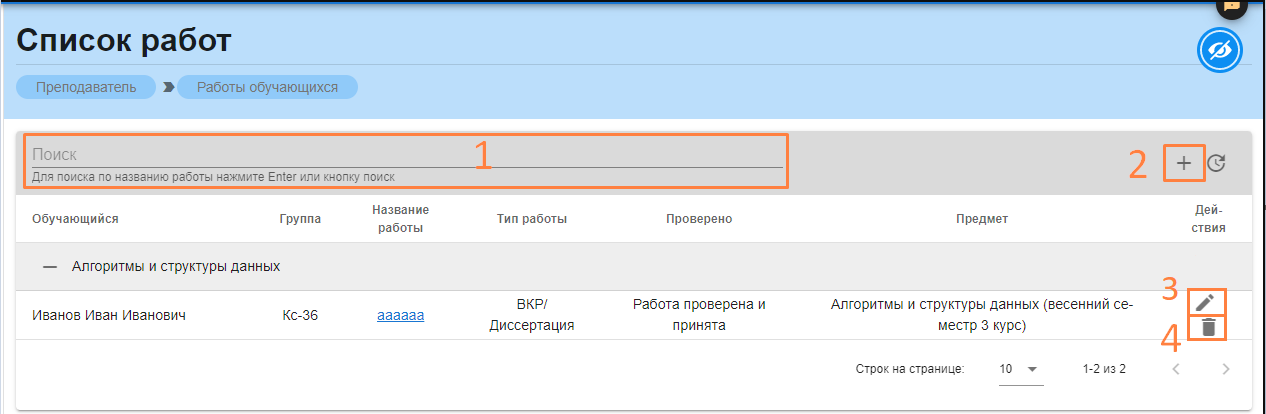Click the orange chat icon at top right

(x=1232, y=6)
